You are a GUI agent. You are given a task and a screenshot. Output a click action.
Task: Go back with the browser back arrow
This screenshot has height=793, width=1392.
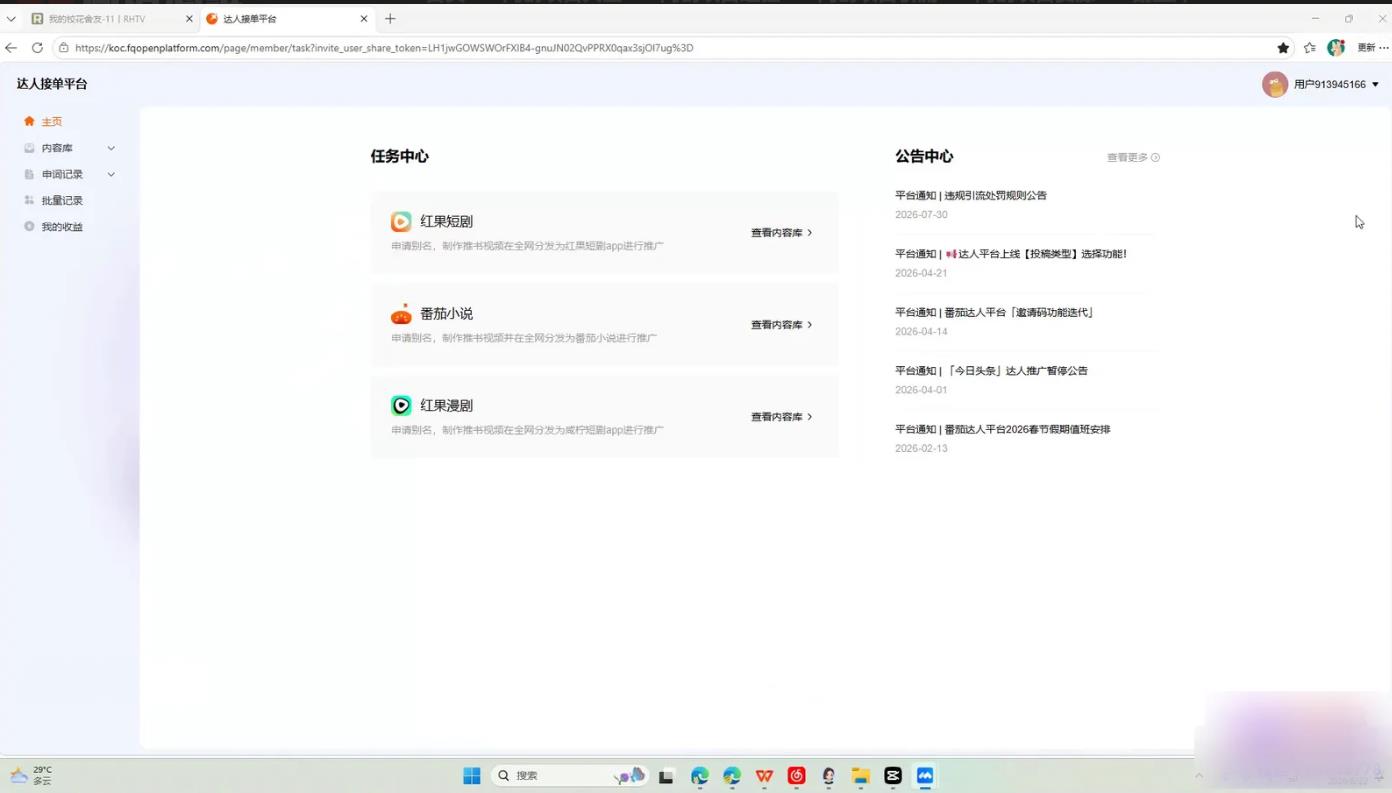click(11, 47)
